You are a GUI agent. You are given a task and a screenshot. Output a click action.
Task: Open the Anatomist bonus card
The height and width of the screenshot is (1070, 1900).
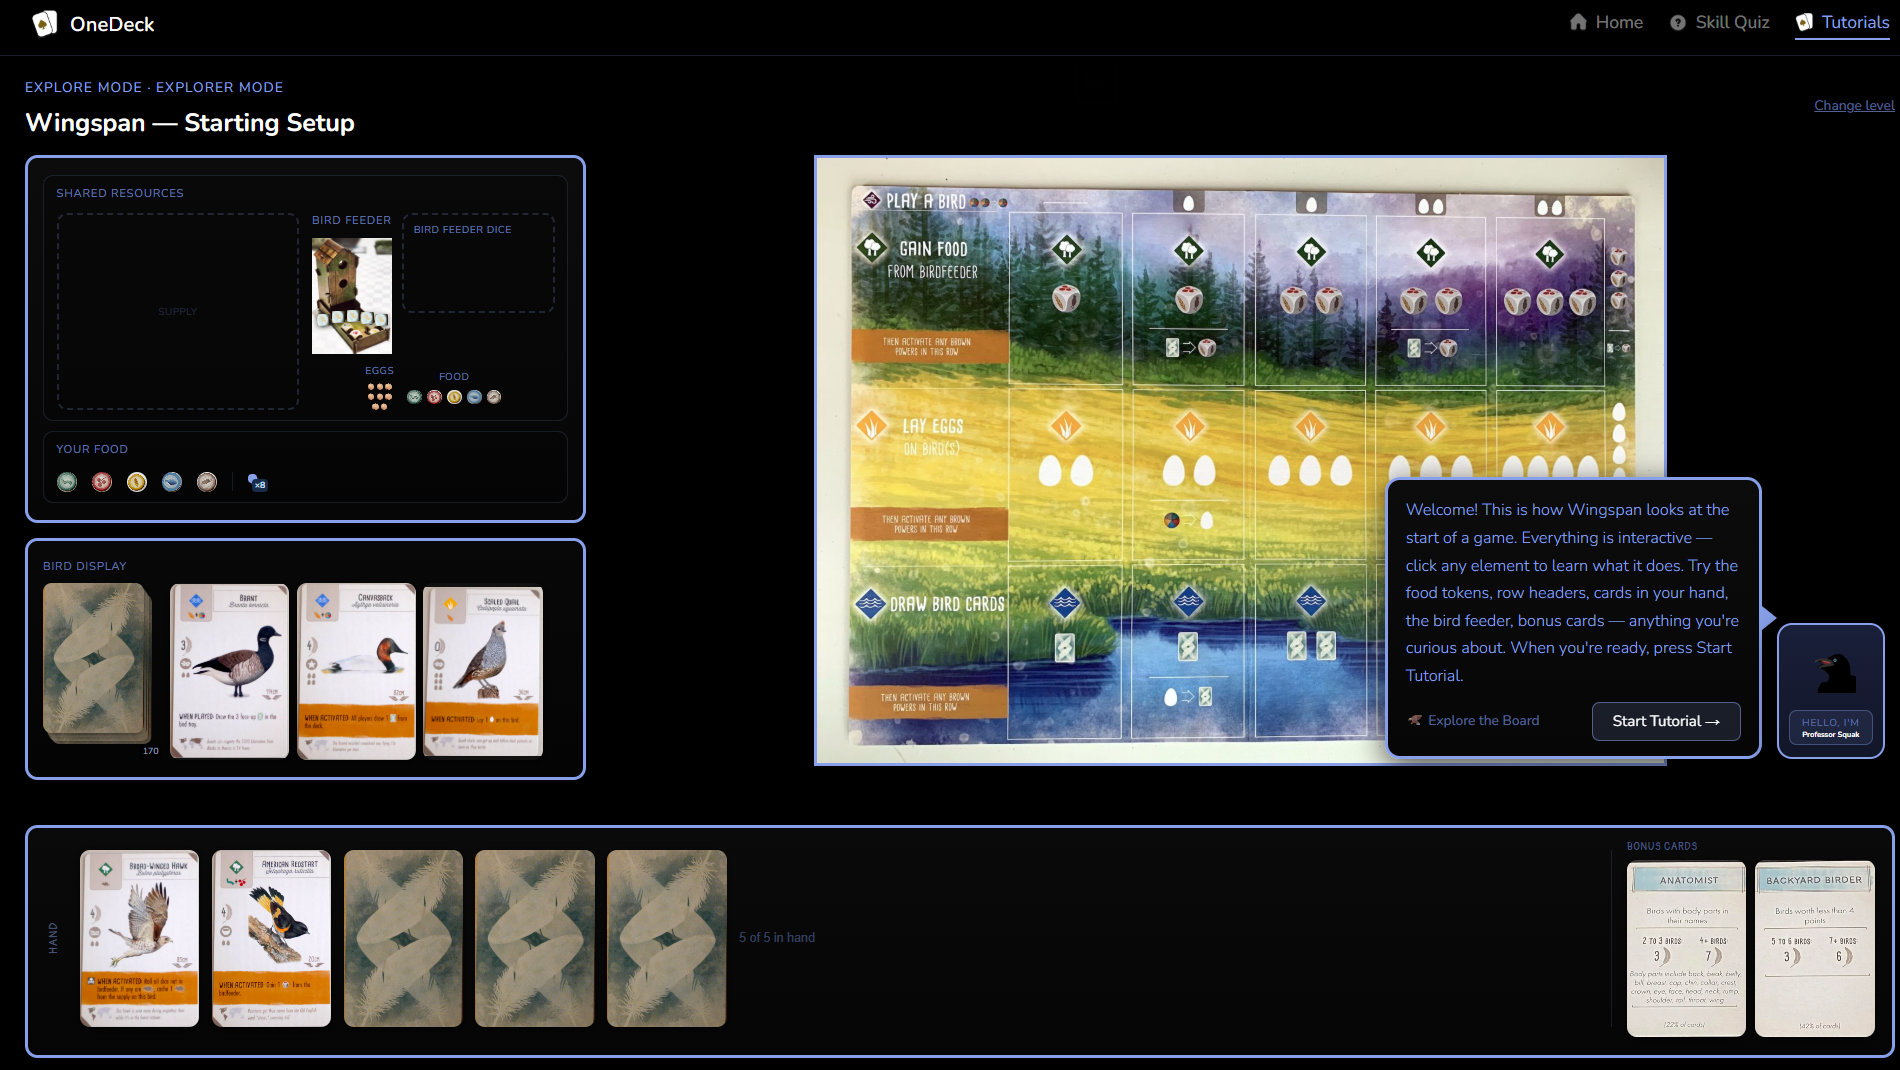1687,949
